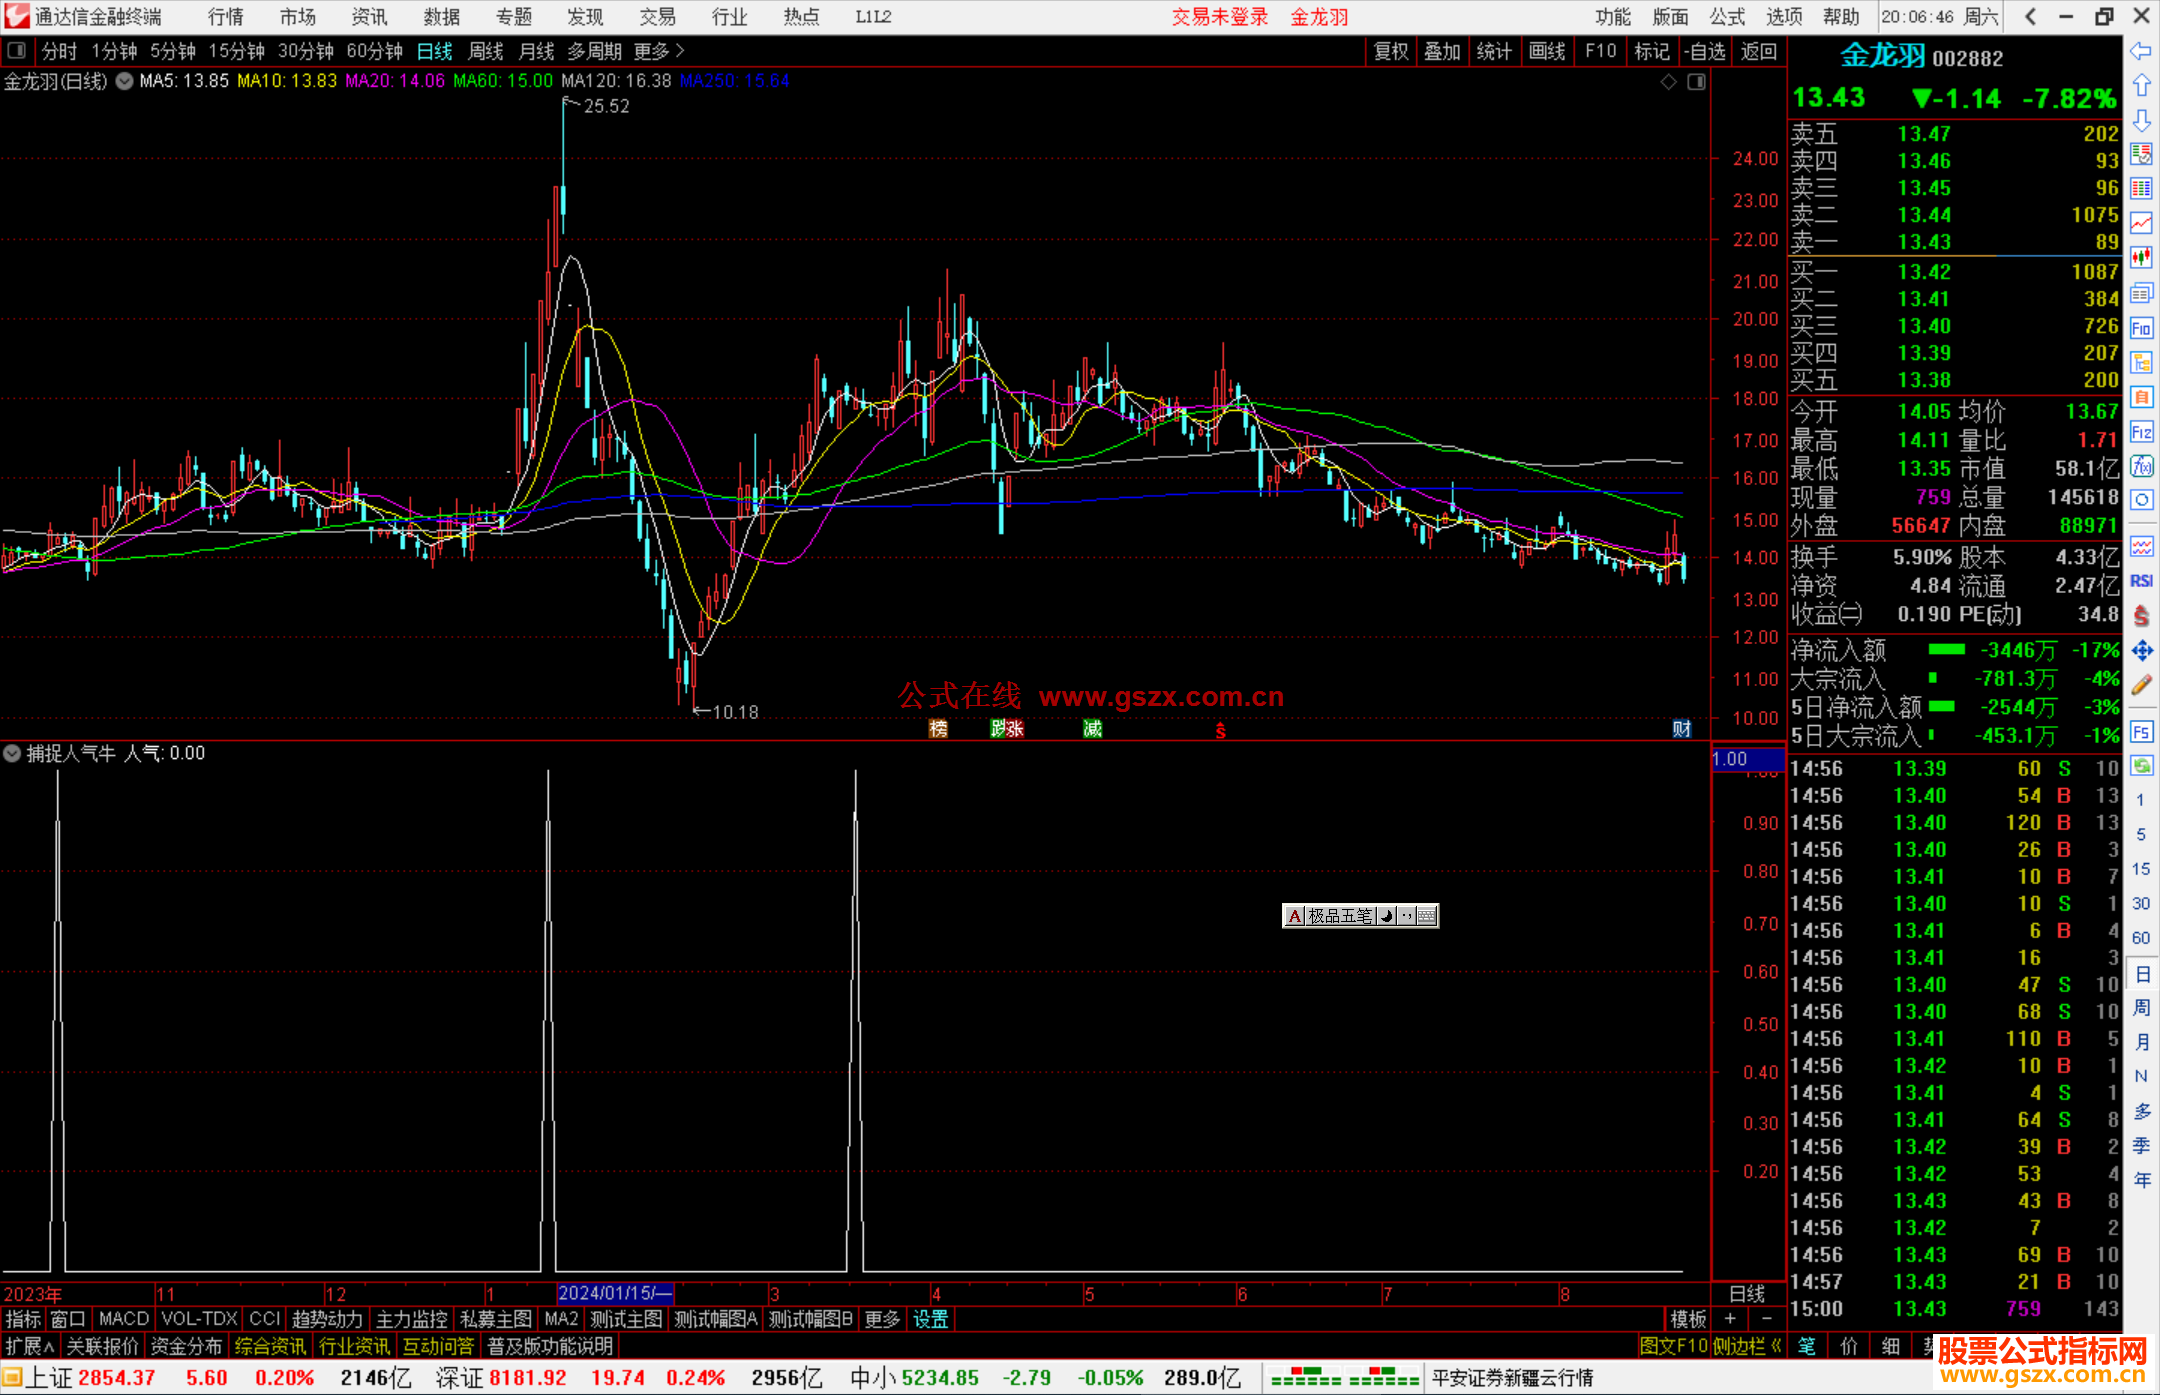Viewport: 2160px width, 1395px height.
Task: Click the back arrow sidebar icon
Action: (2141, 51)
